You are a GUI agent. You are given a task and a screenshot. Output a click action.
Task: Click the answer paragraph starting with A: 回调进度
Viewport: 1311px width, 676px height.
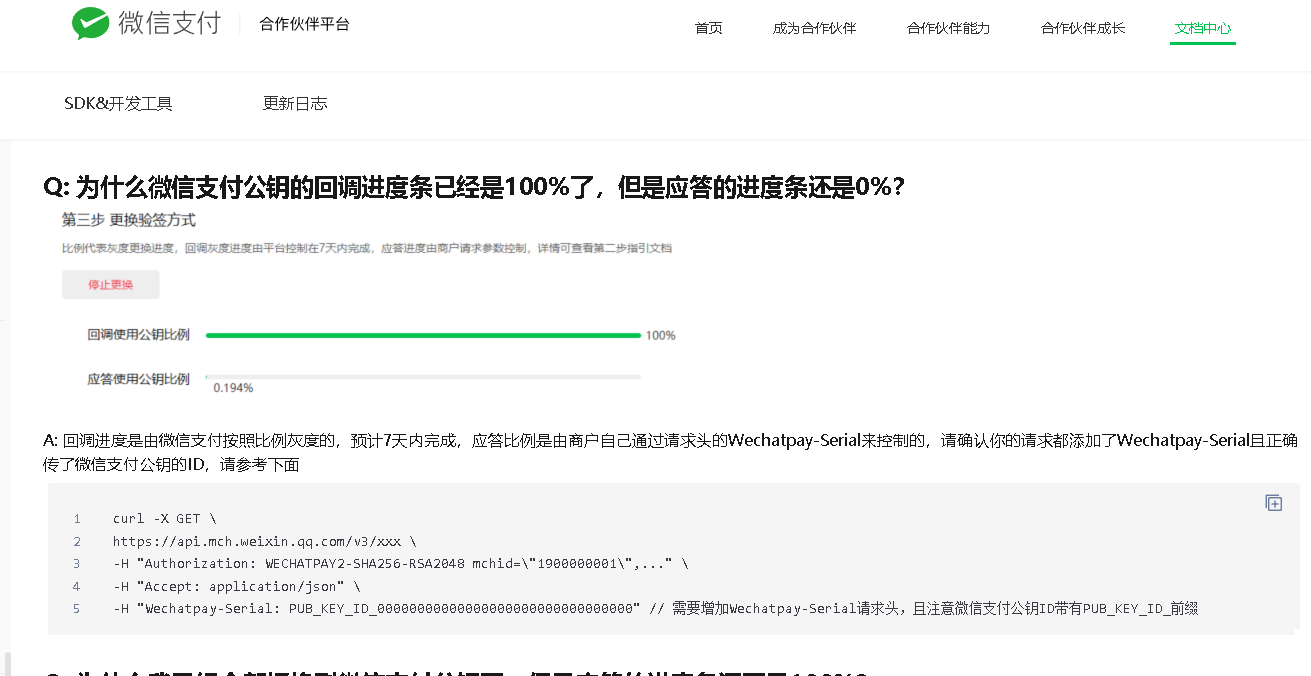671,453
